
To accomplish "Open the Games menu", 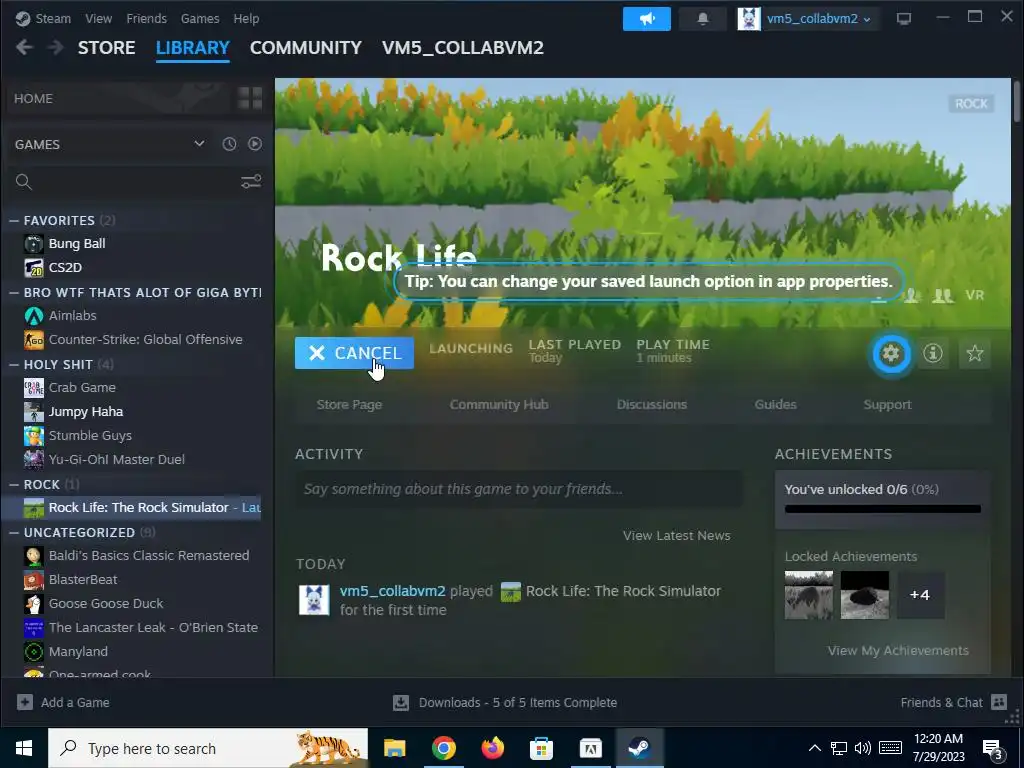I will (x=200, y=19).
